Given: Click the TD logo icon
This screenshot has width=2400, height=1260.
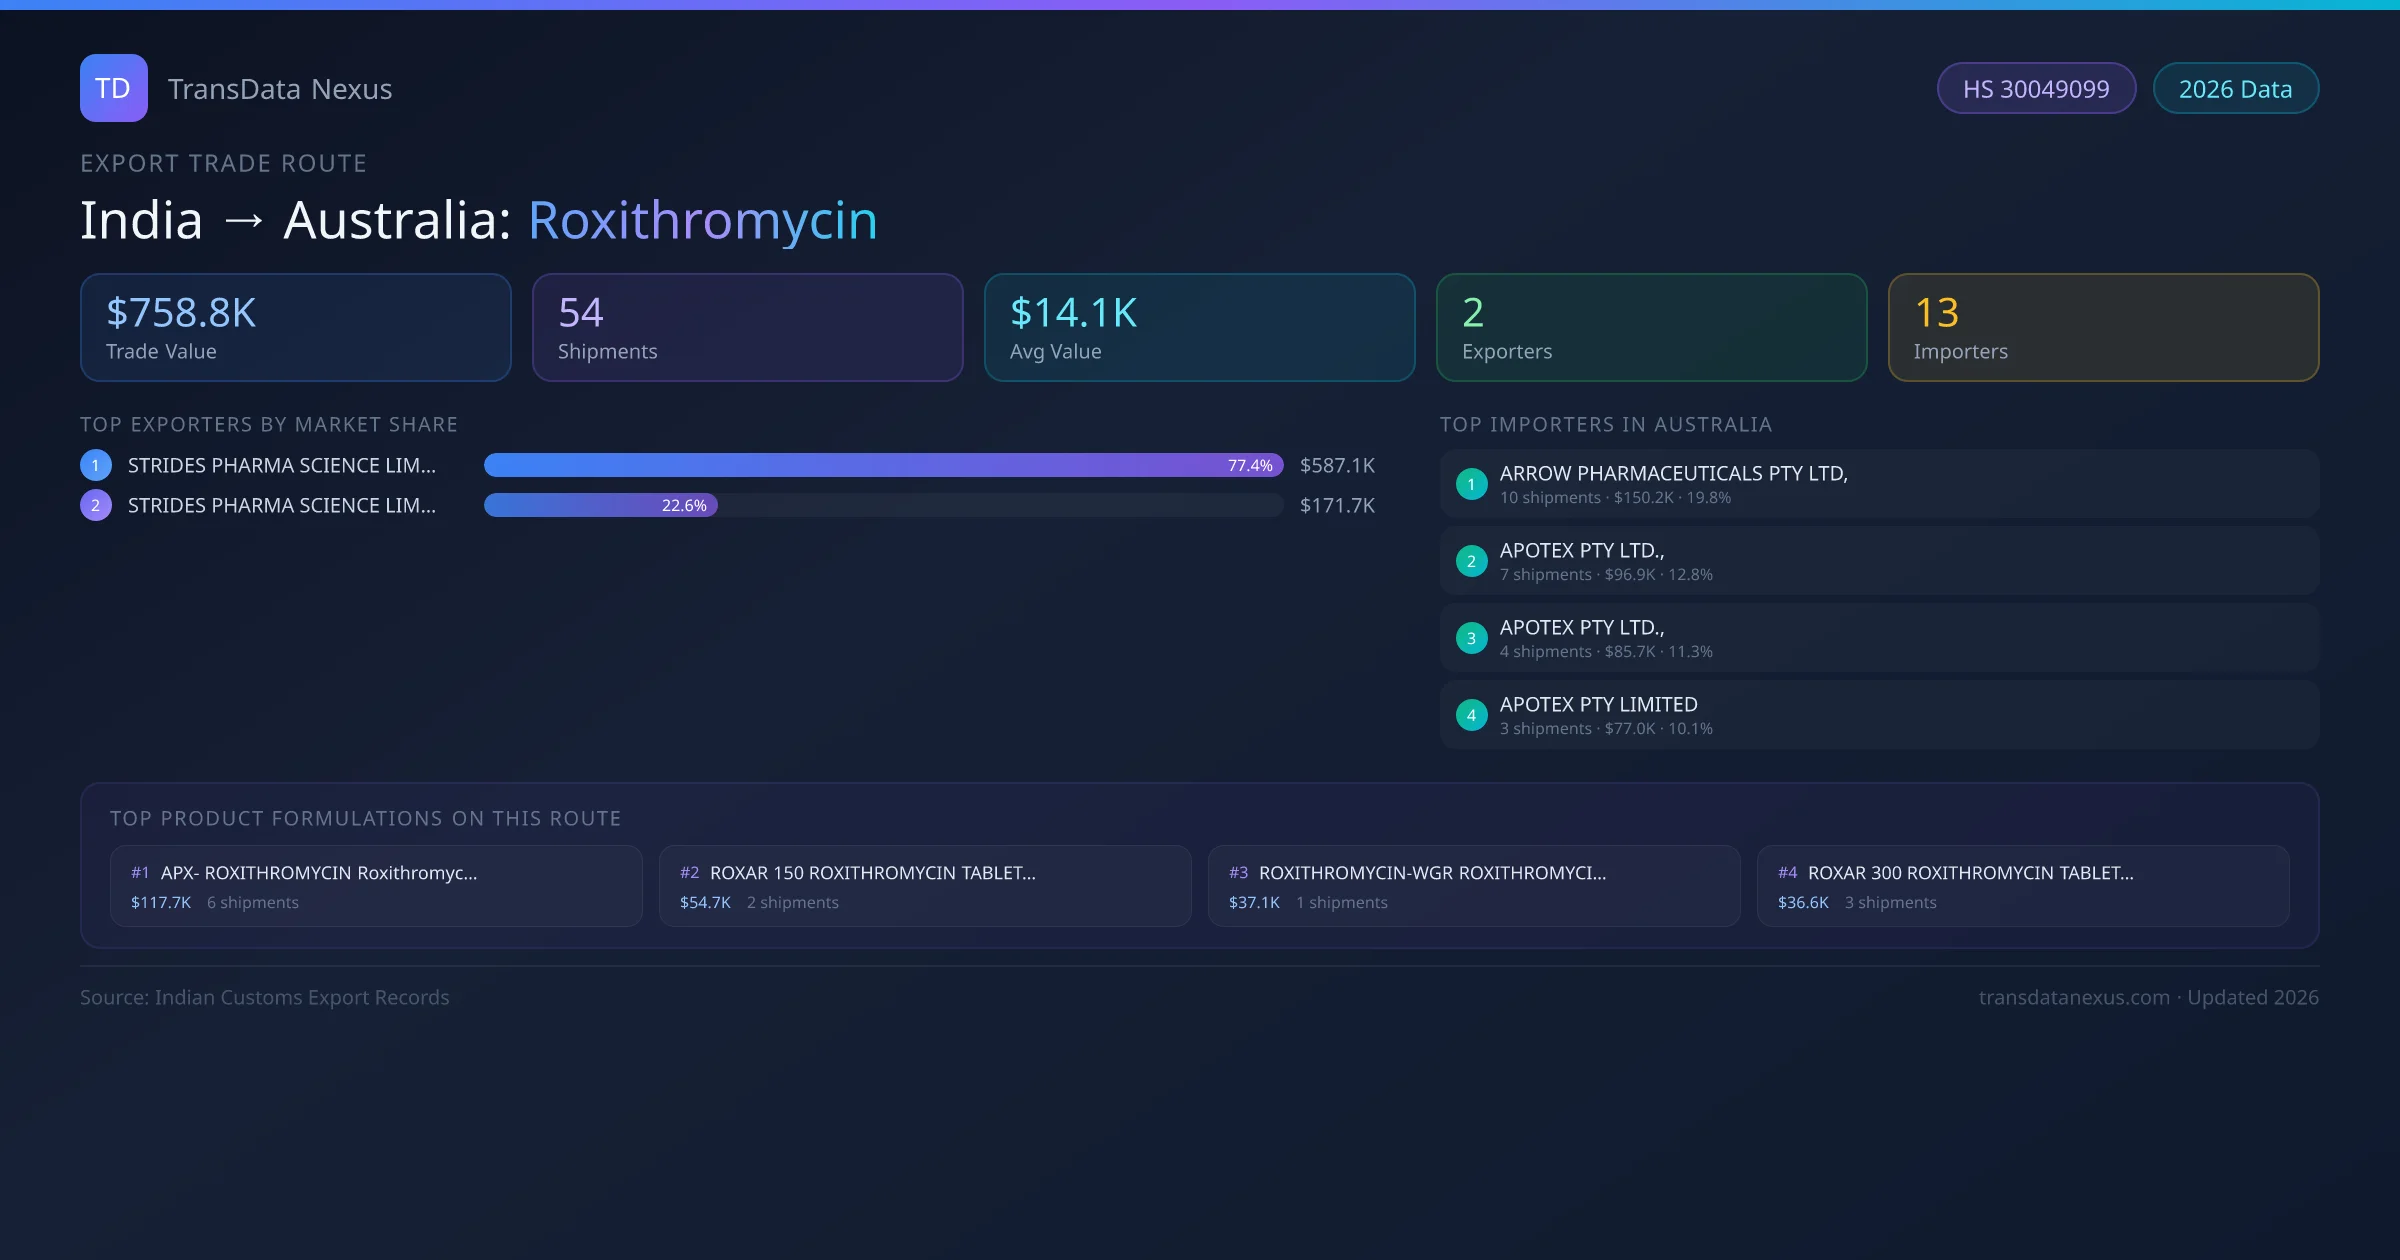Looking at the screenshot, I should [114, 88].
